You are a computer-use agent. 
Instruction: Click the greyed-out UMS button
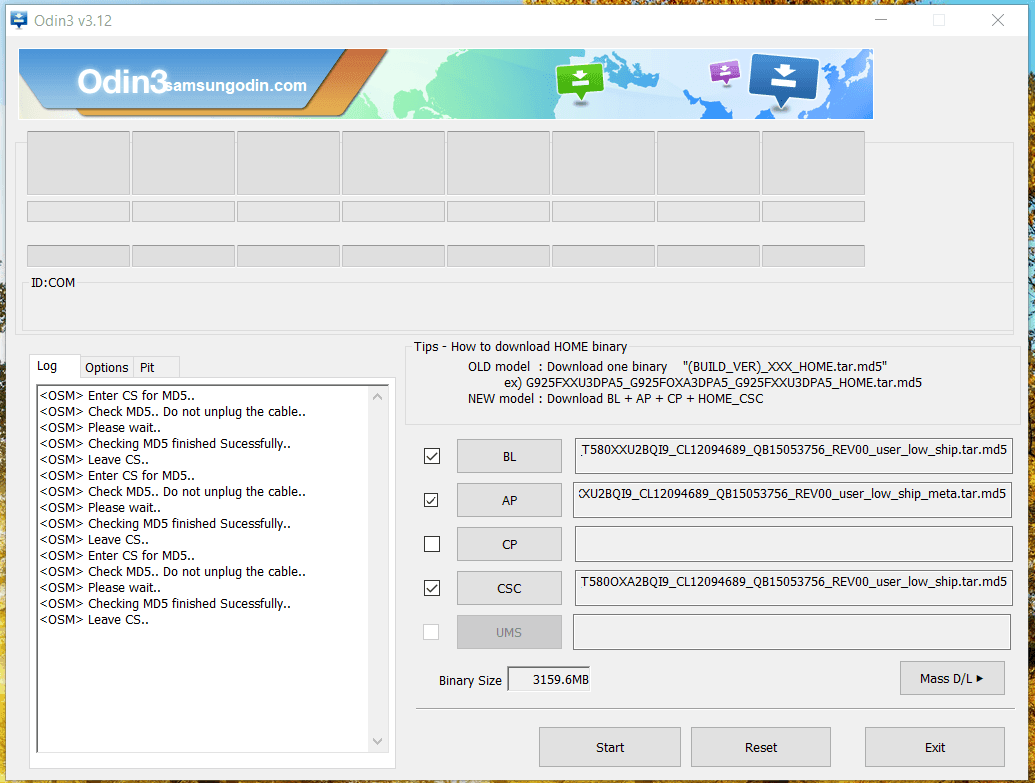coord(509,632)
